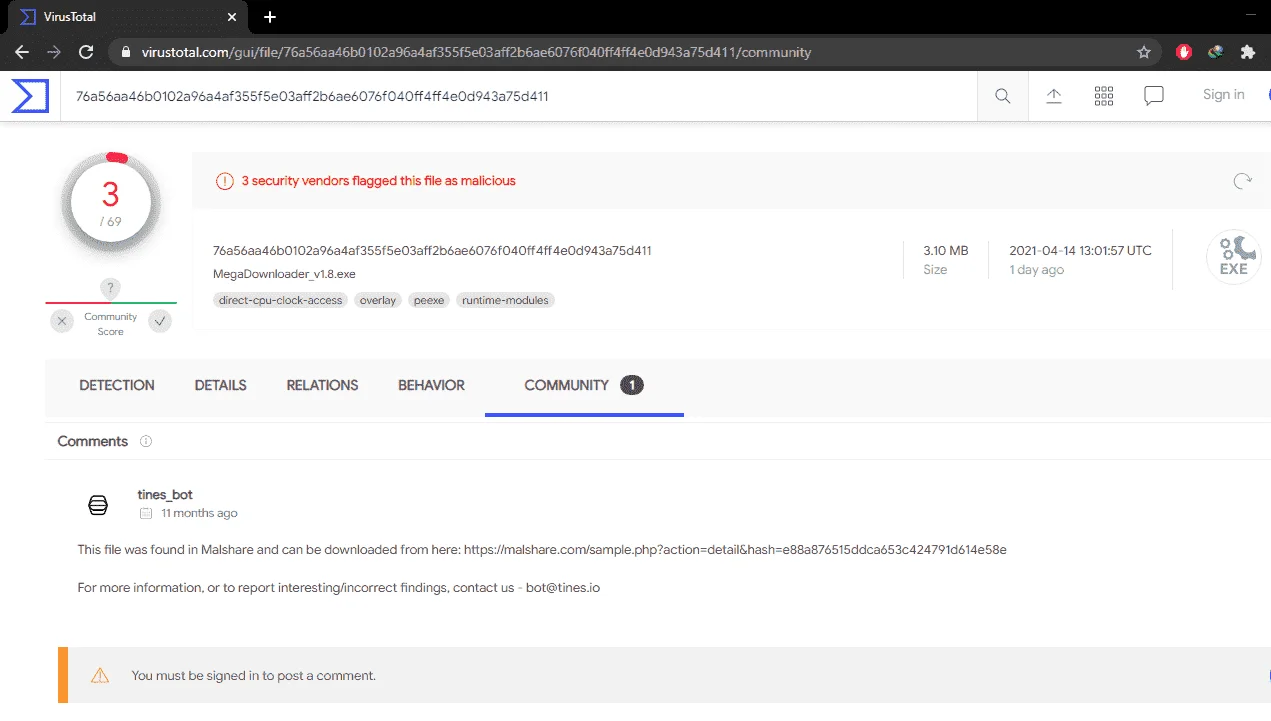Screen dimensions: 1271x721
Task: Click the '1 day ago' analysis age text
Action: (x=1037, y=270)
